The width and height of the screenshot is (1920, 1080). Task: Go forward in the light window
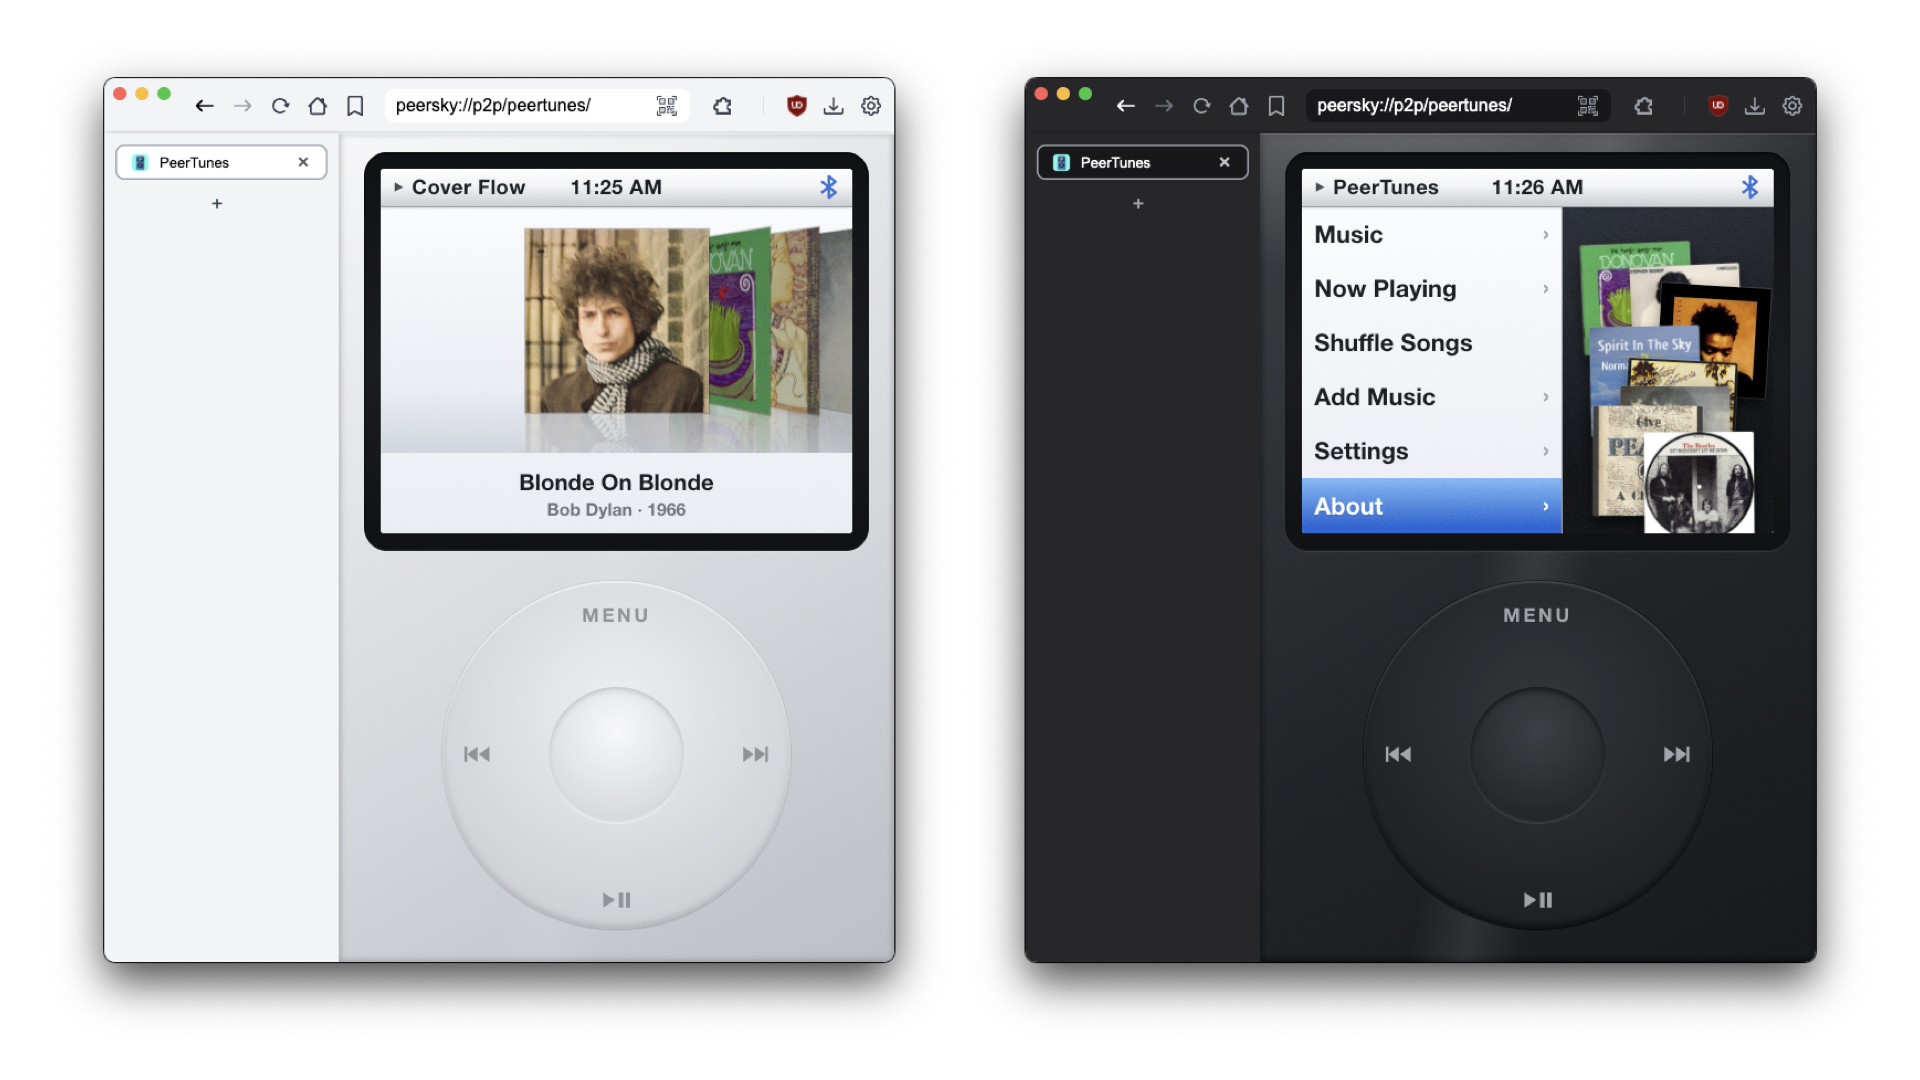(243, 106)
